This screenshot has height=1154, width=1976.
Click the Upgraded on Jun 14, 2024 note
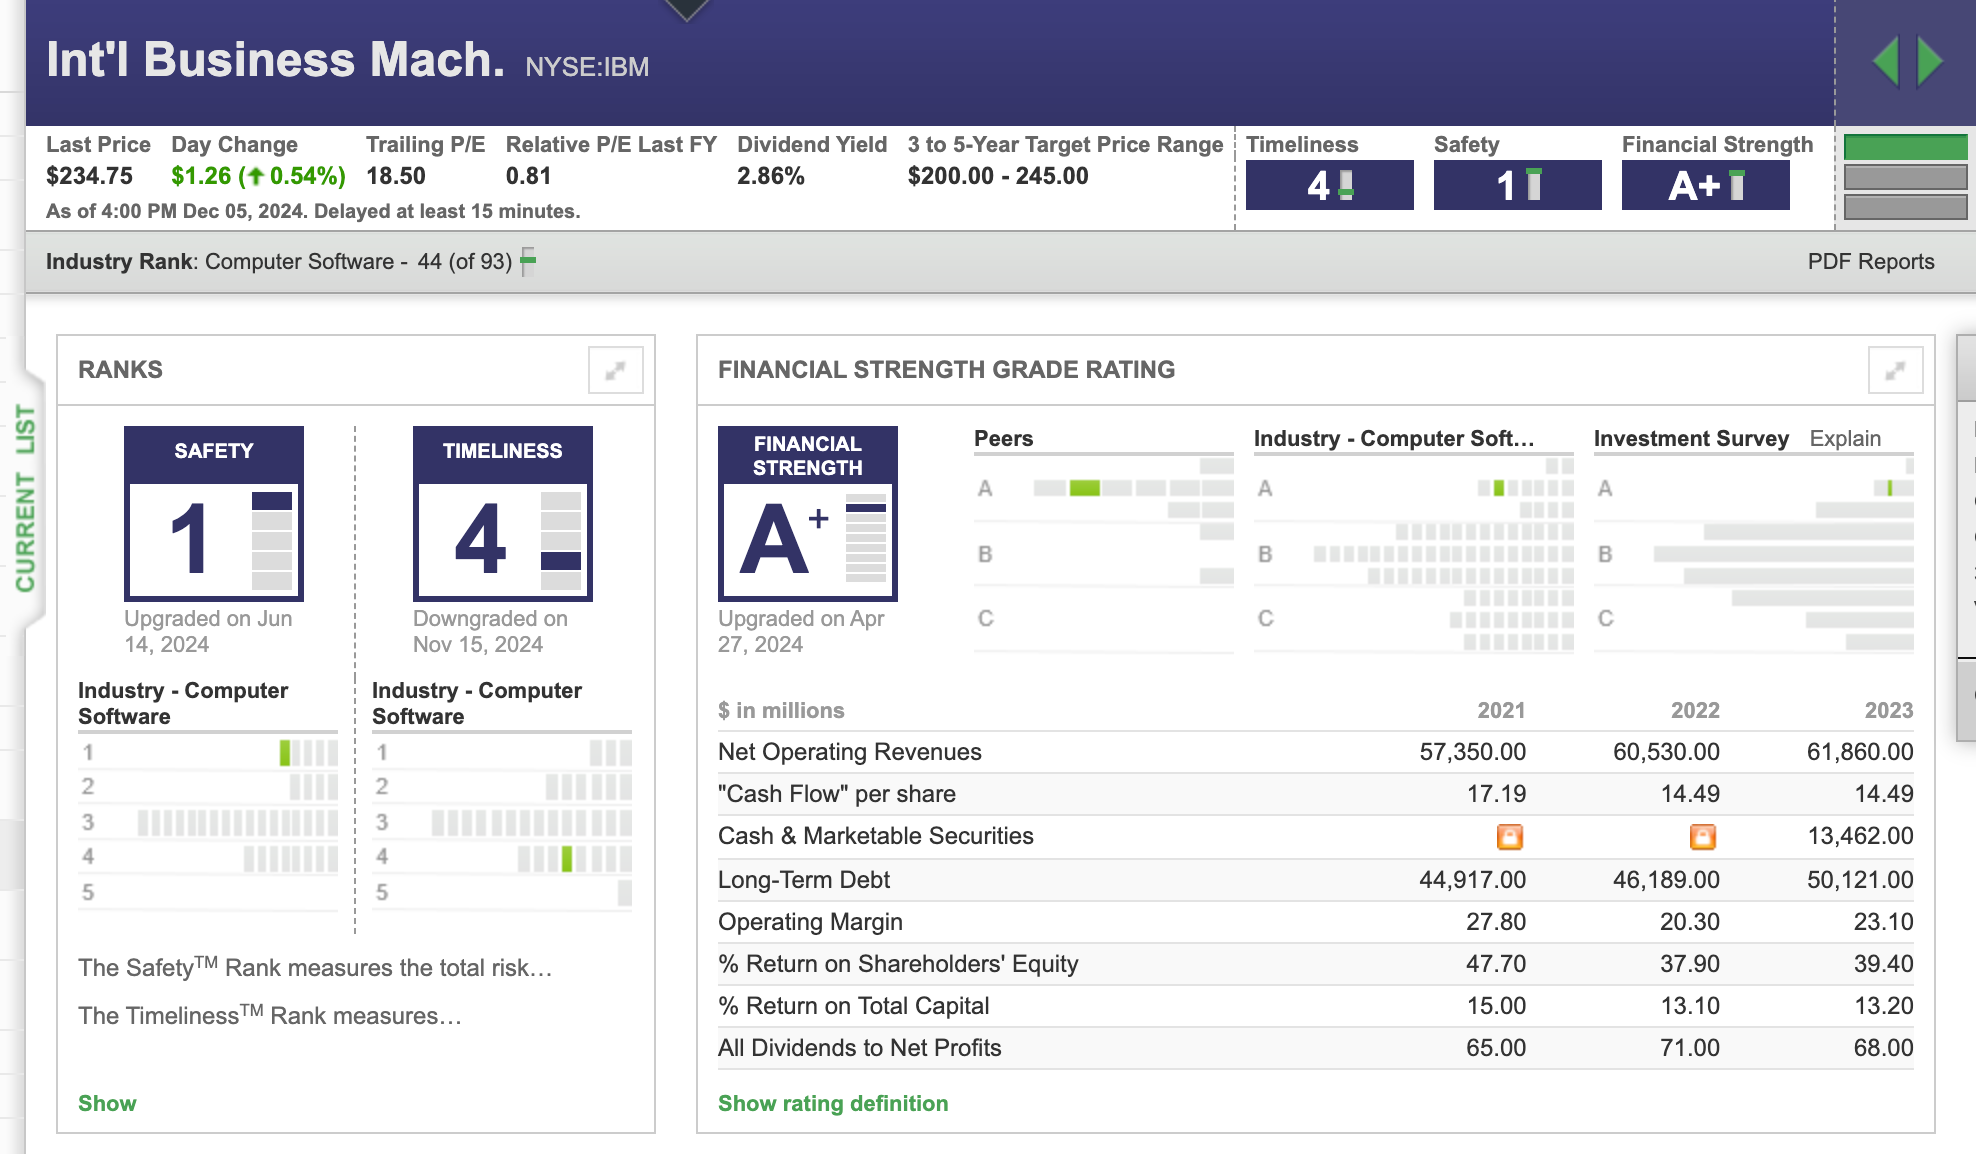click(x=208, y=631)
